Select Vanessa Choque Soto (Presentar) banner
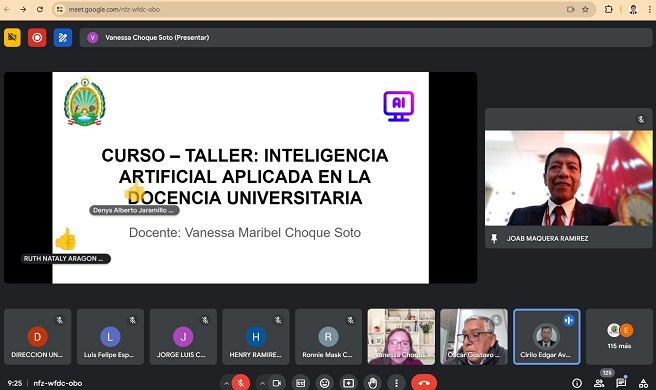Image resolution: width=656 pixels, height=390 pixels. click(366, 38)
